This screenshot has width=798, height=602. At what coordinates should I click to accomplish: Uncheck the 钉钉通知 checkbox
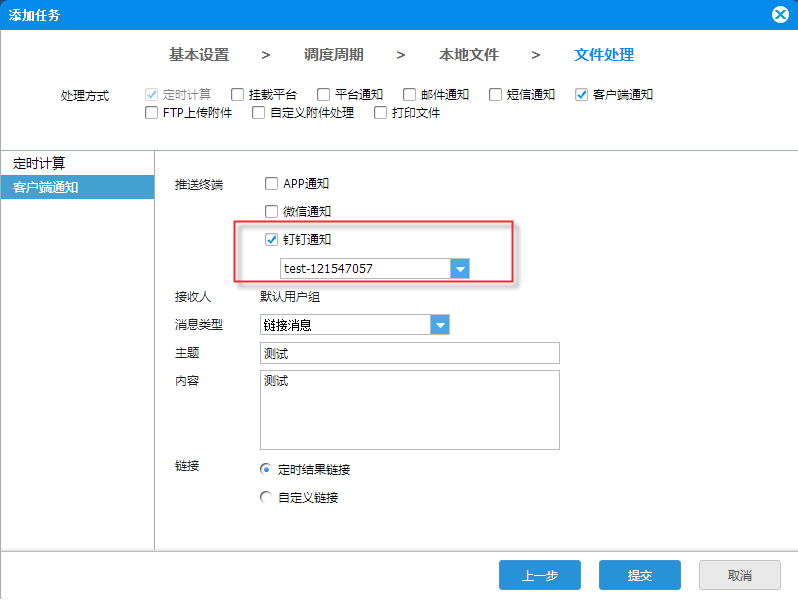[x=271, y=239]
